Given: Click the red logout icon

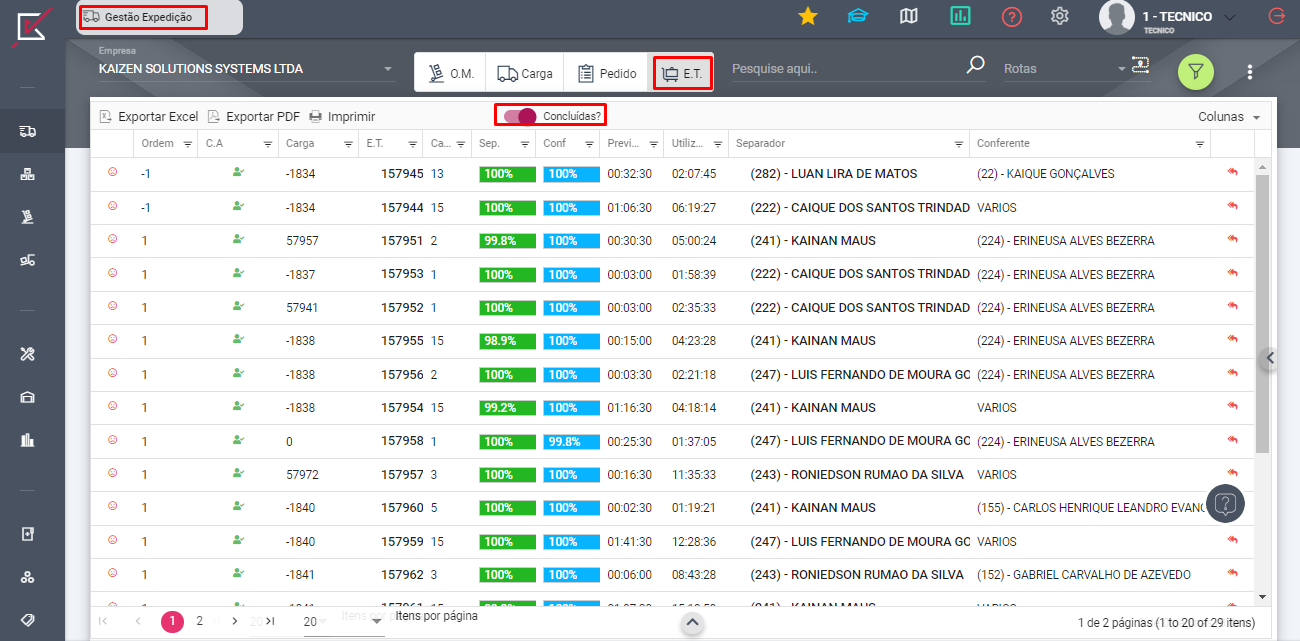Looking at the screenshot, I should [x=1276, y=16].
